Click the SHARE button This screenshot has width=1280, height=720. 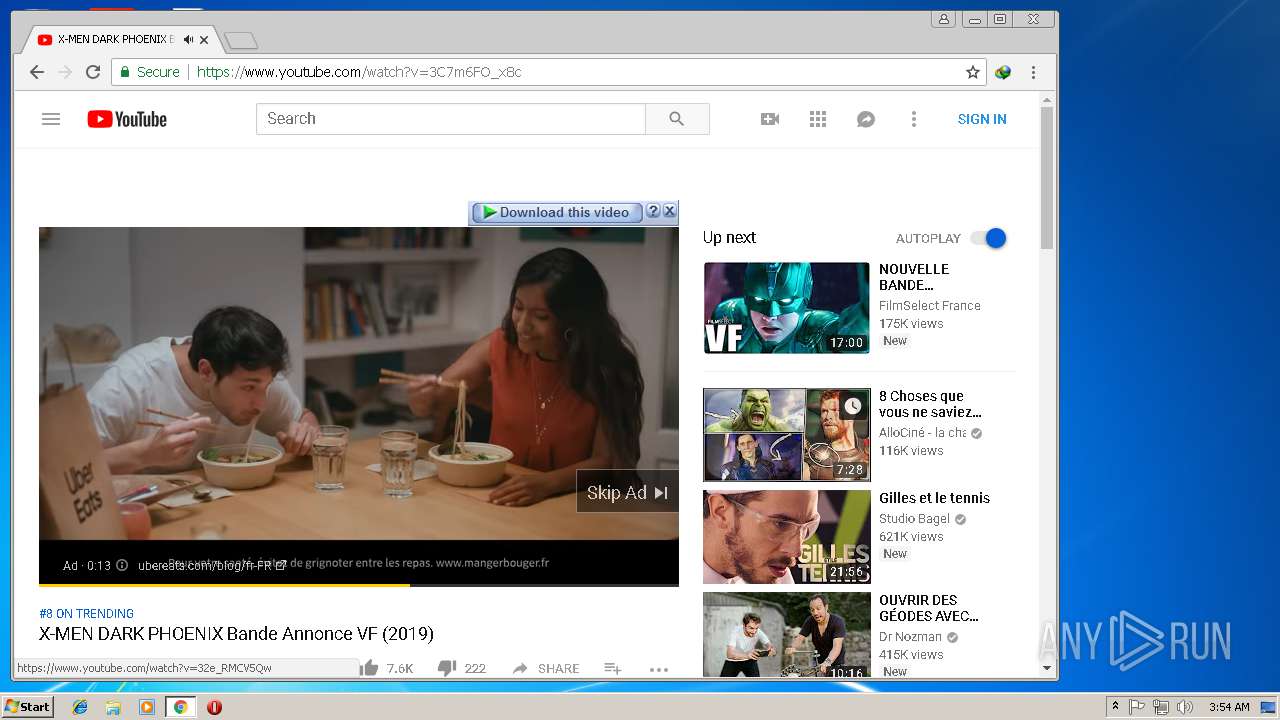546,668
